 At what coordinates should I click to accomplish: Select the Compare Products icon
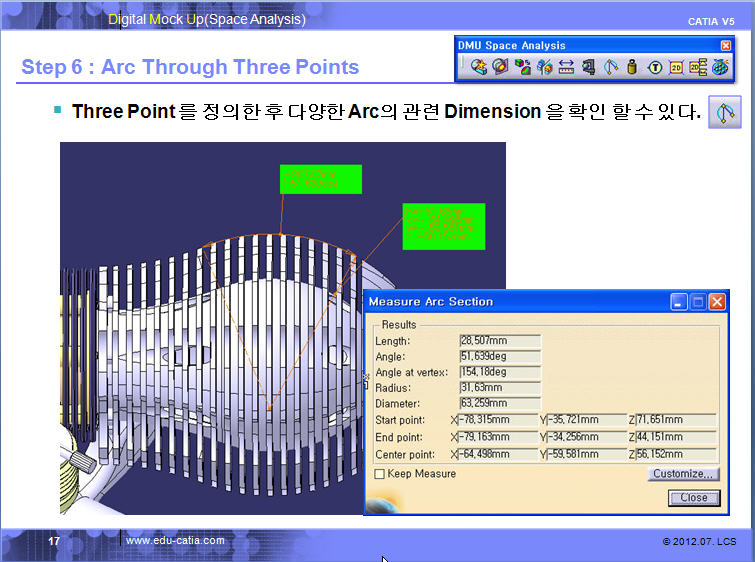(x=544, y=67)
